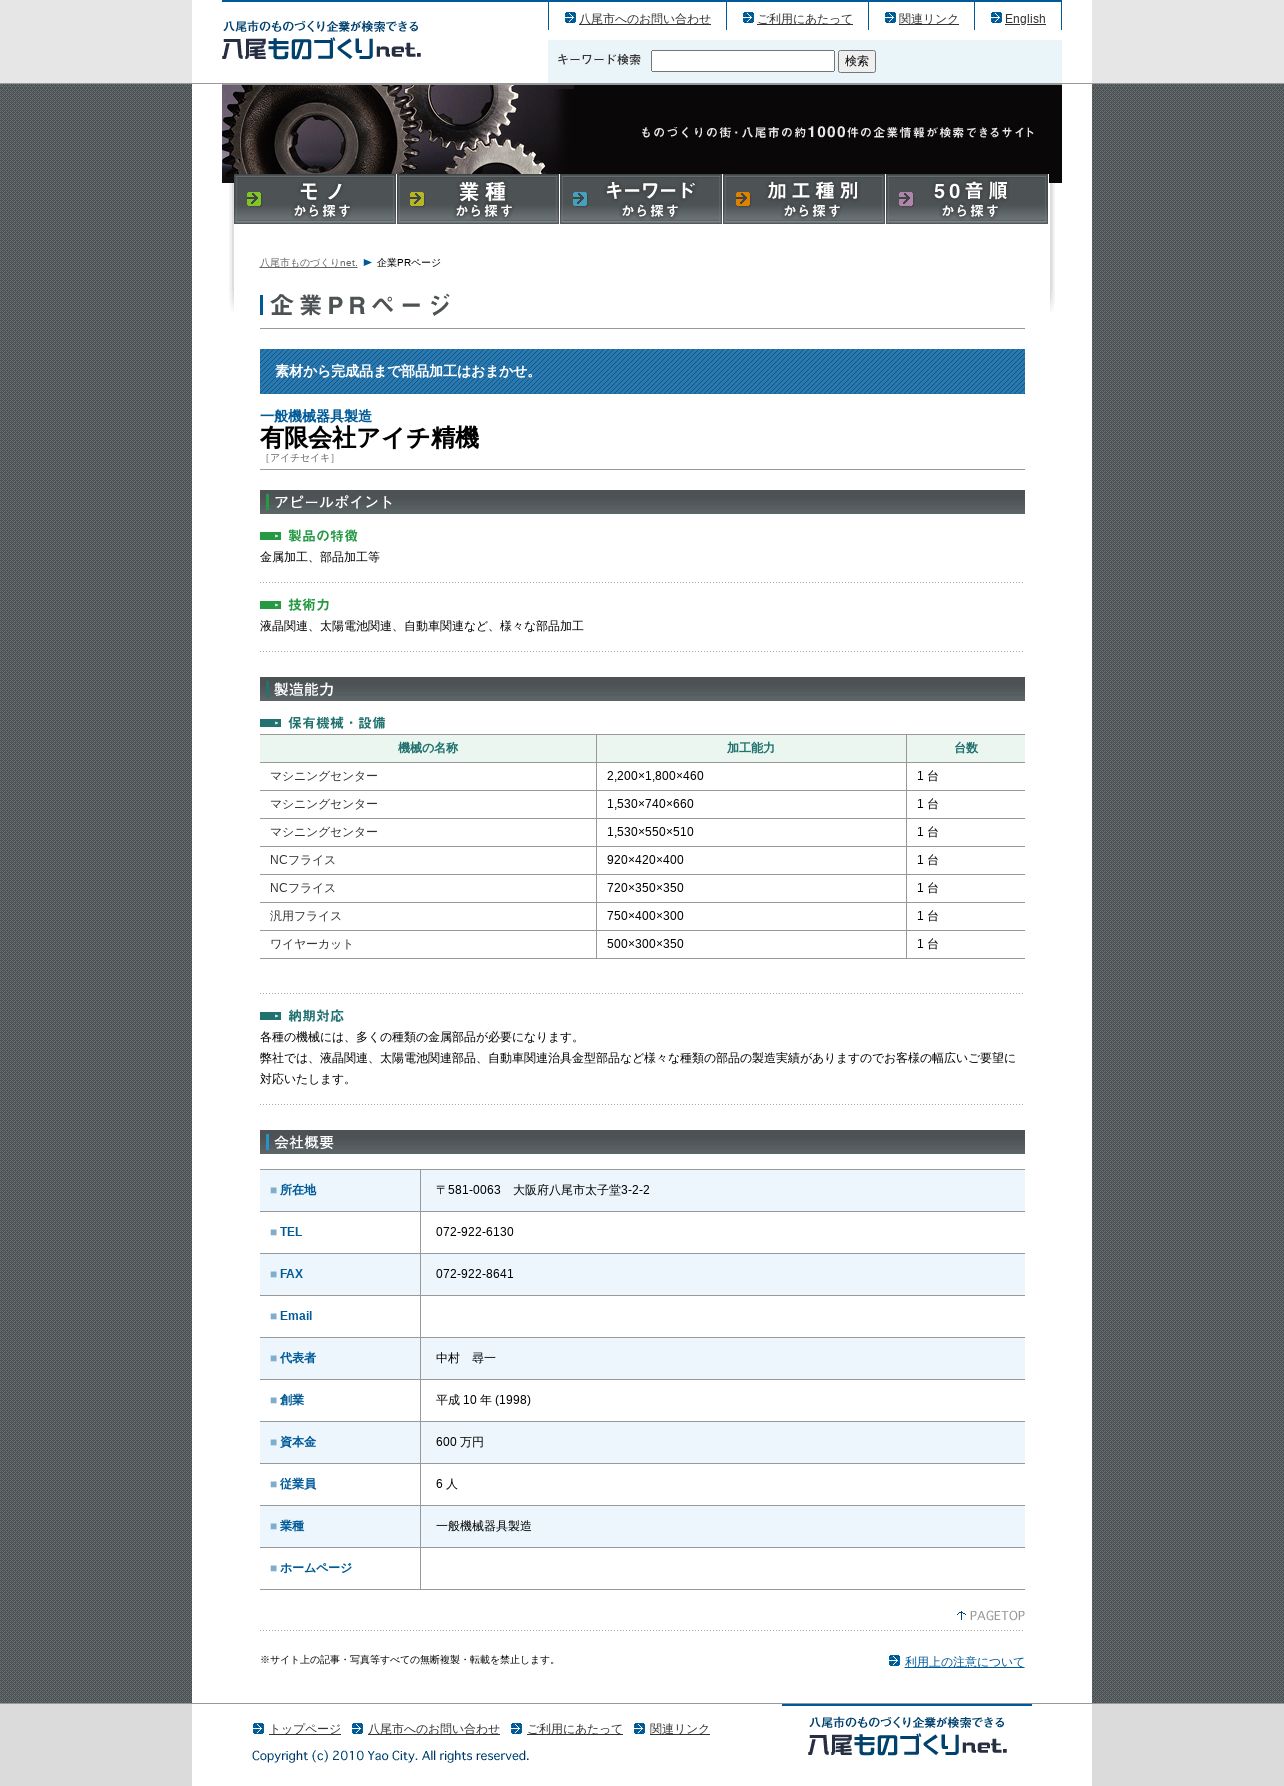Click the arrow icon beside header 関連リンク
The height and width of the screenshot is (1786, 1284).
(x=890, y=18)
